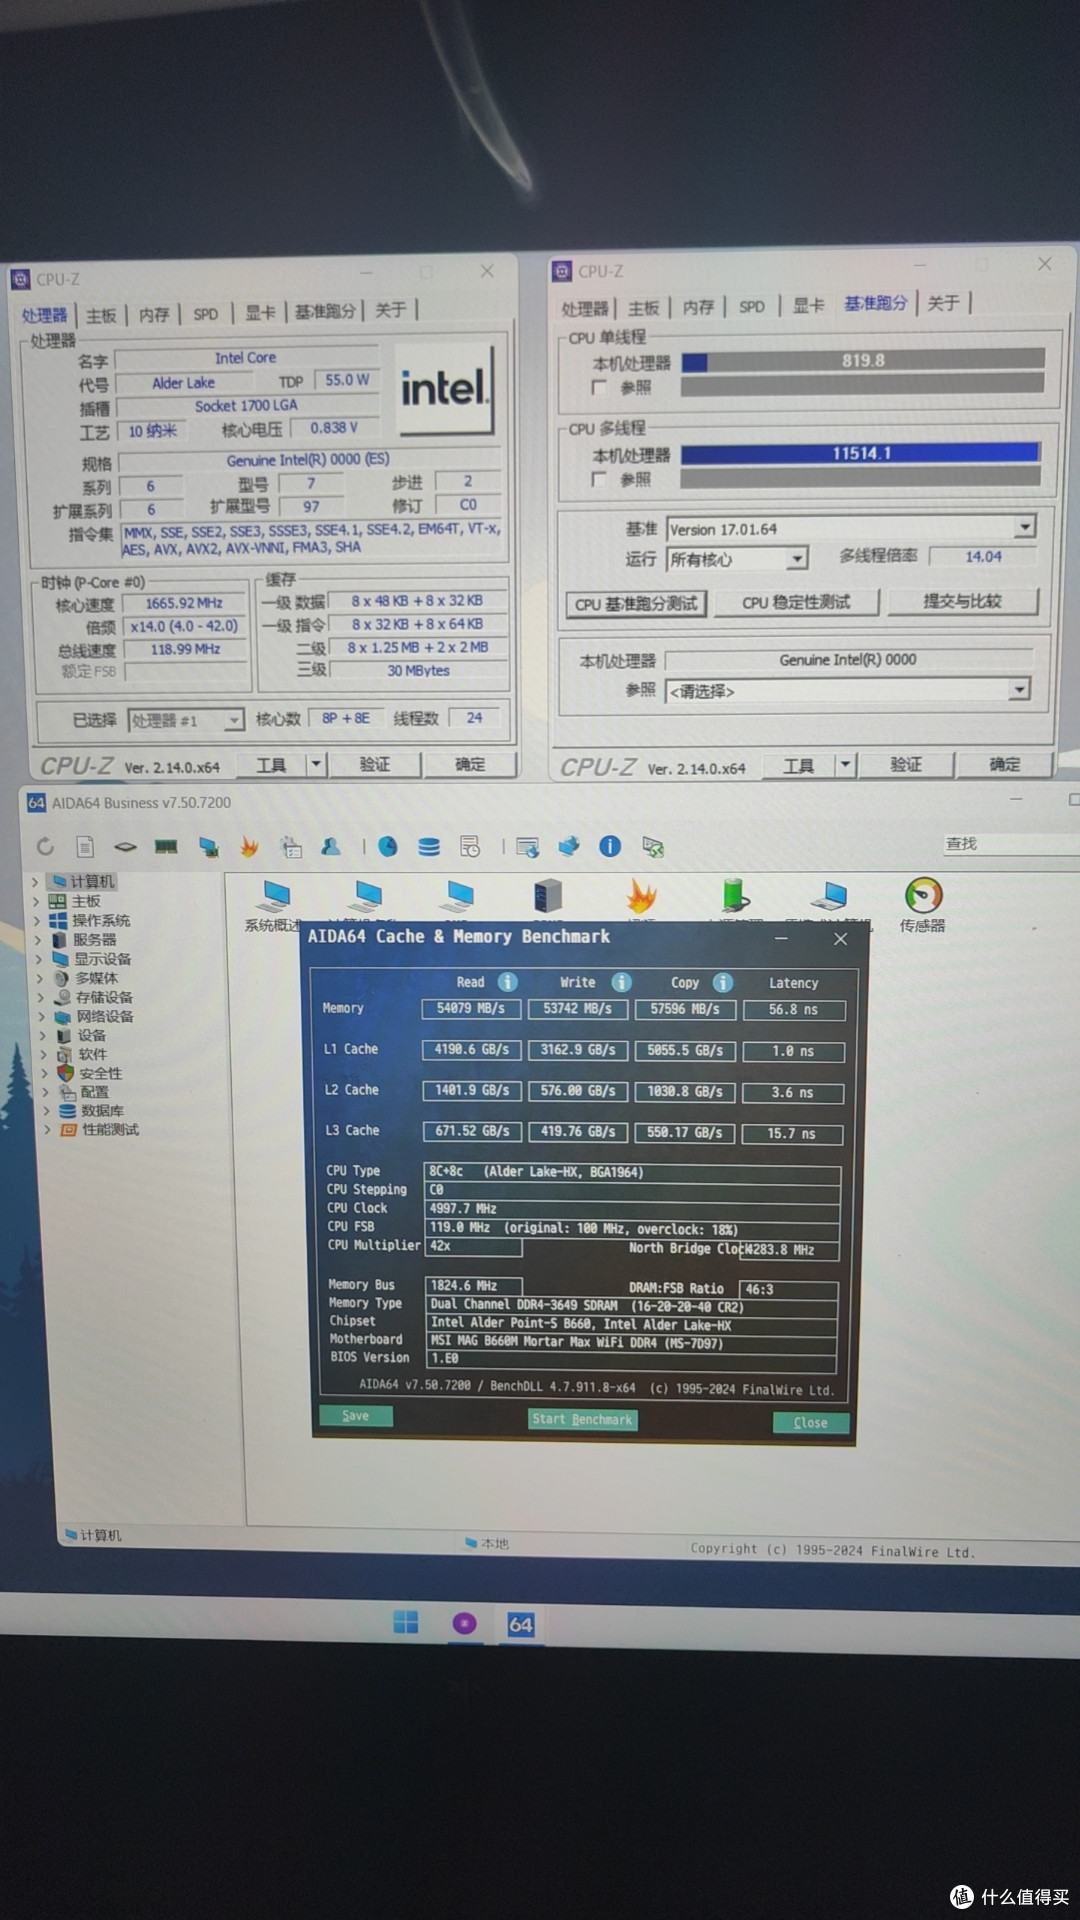Click the AIDA64 refresh toolbar icon

46,846
